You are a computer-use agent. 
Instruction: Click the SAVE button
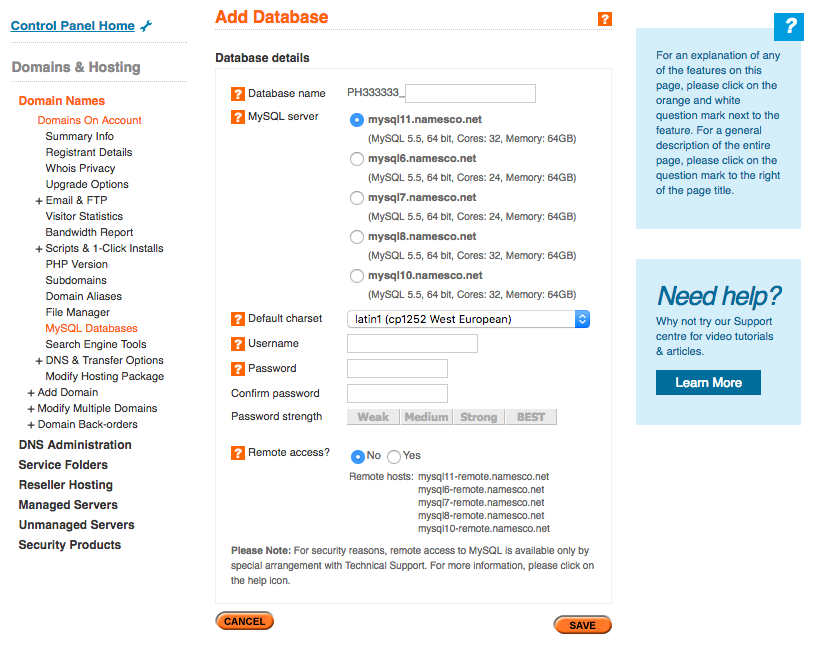coord(583,625)
